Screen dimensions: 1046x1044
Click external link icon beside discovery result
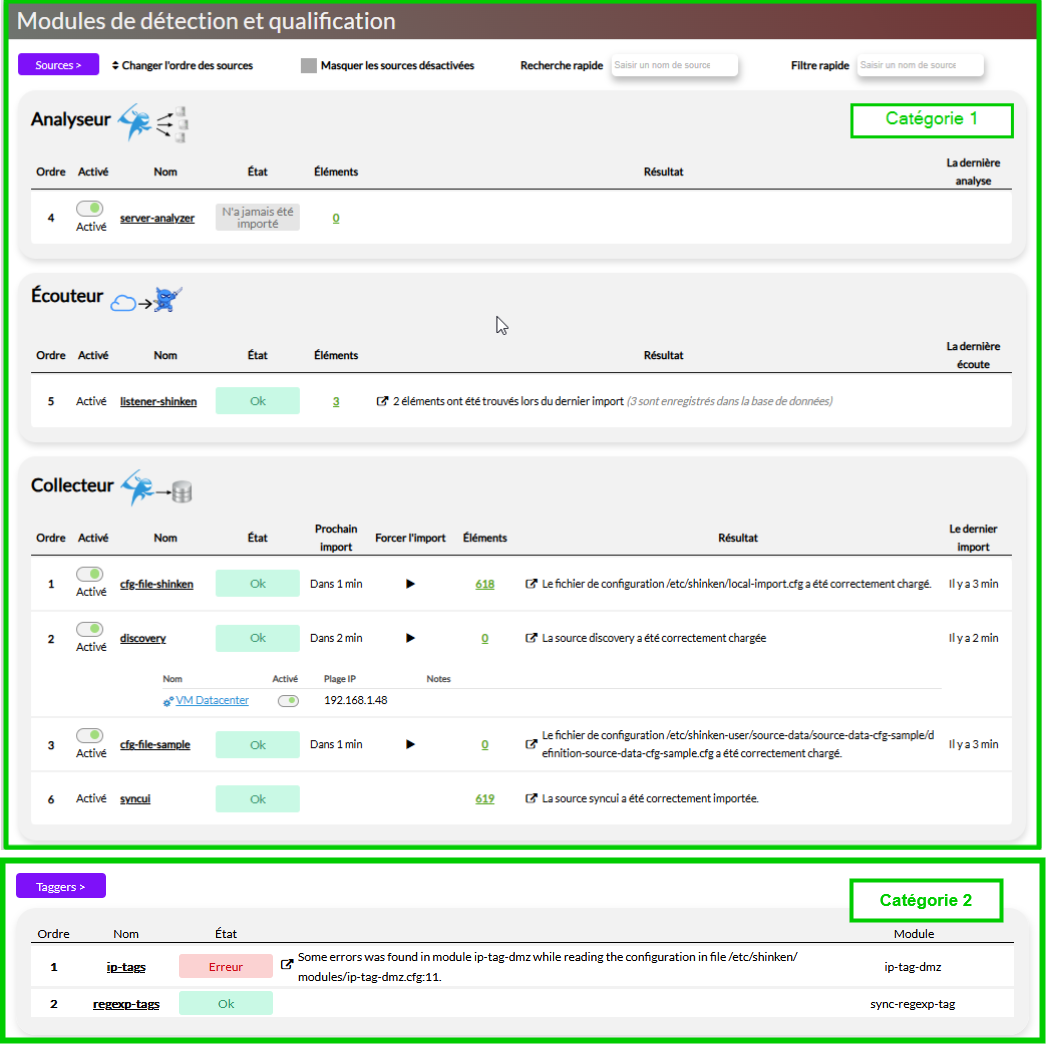coord(531,638)
